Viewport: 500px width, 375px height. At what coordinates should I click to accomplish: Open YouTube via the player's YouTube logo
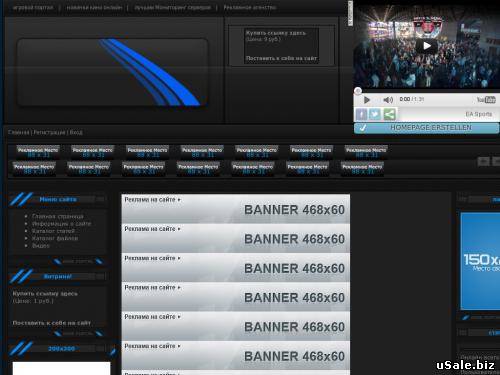click(x=486, y=100)
